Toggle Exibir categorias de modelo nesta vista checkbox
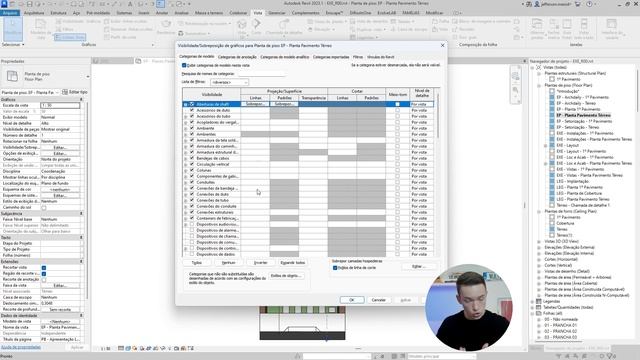 click(x=184, y=65)
